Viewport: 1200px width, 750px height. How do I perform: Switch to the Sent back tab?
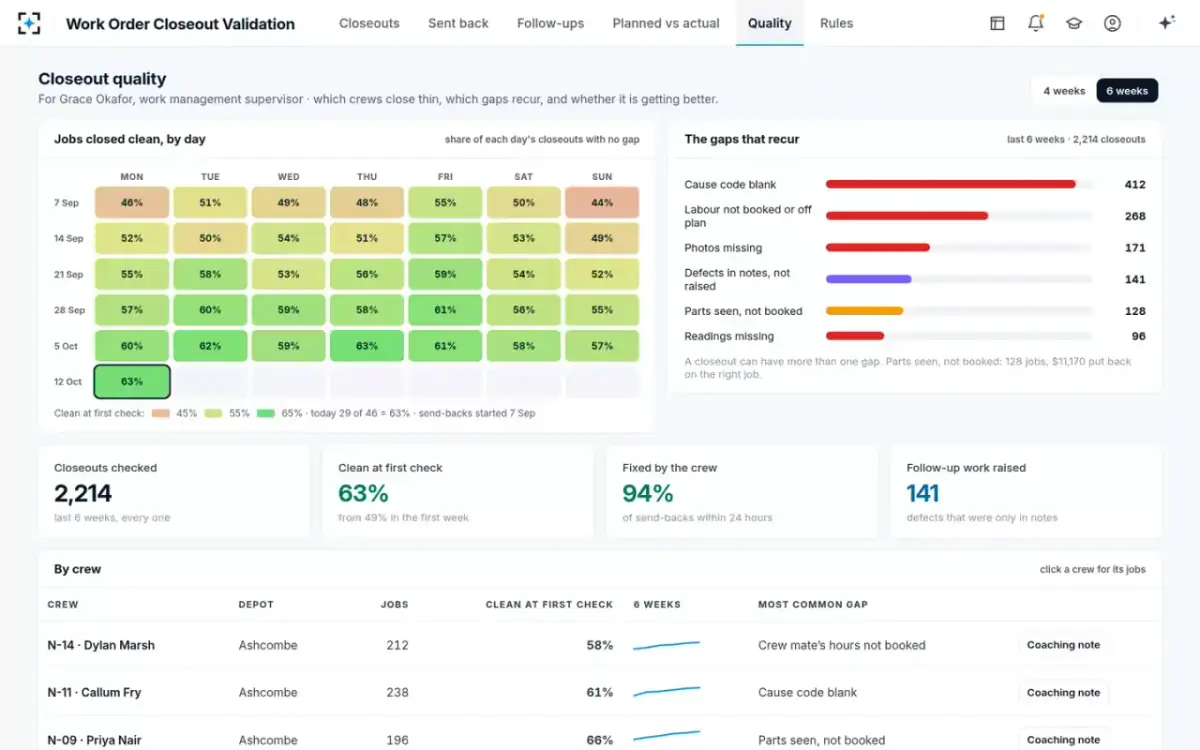458,23
